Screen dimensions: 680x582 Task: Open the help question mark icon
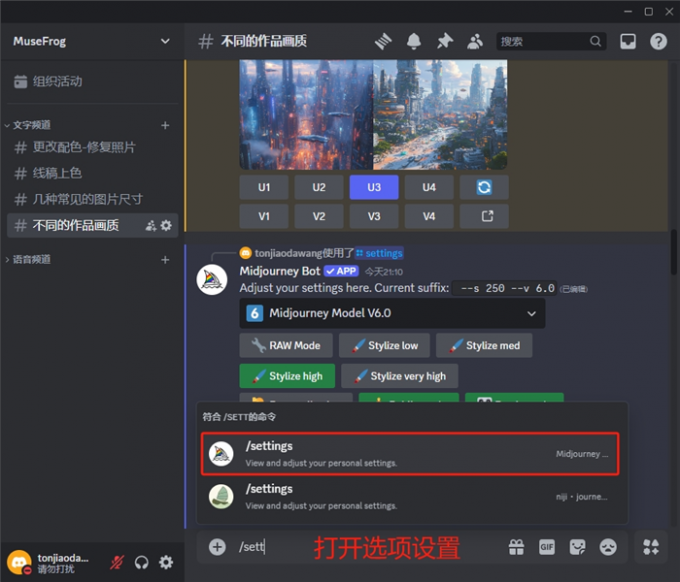[x=658, y=42]
